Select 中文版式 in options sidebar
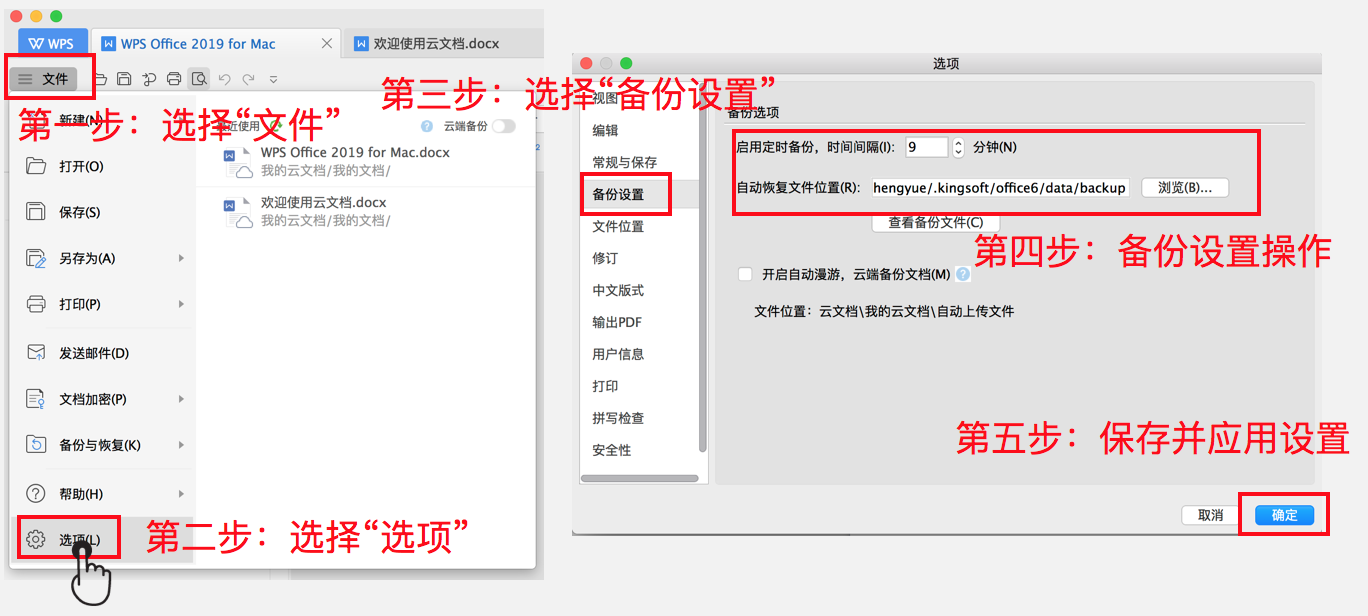Viewport: 1368px width, 616px height. click(618, 290)
